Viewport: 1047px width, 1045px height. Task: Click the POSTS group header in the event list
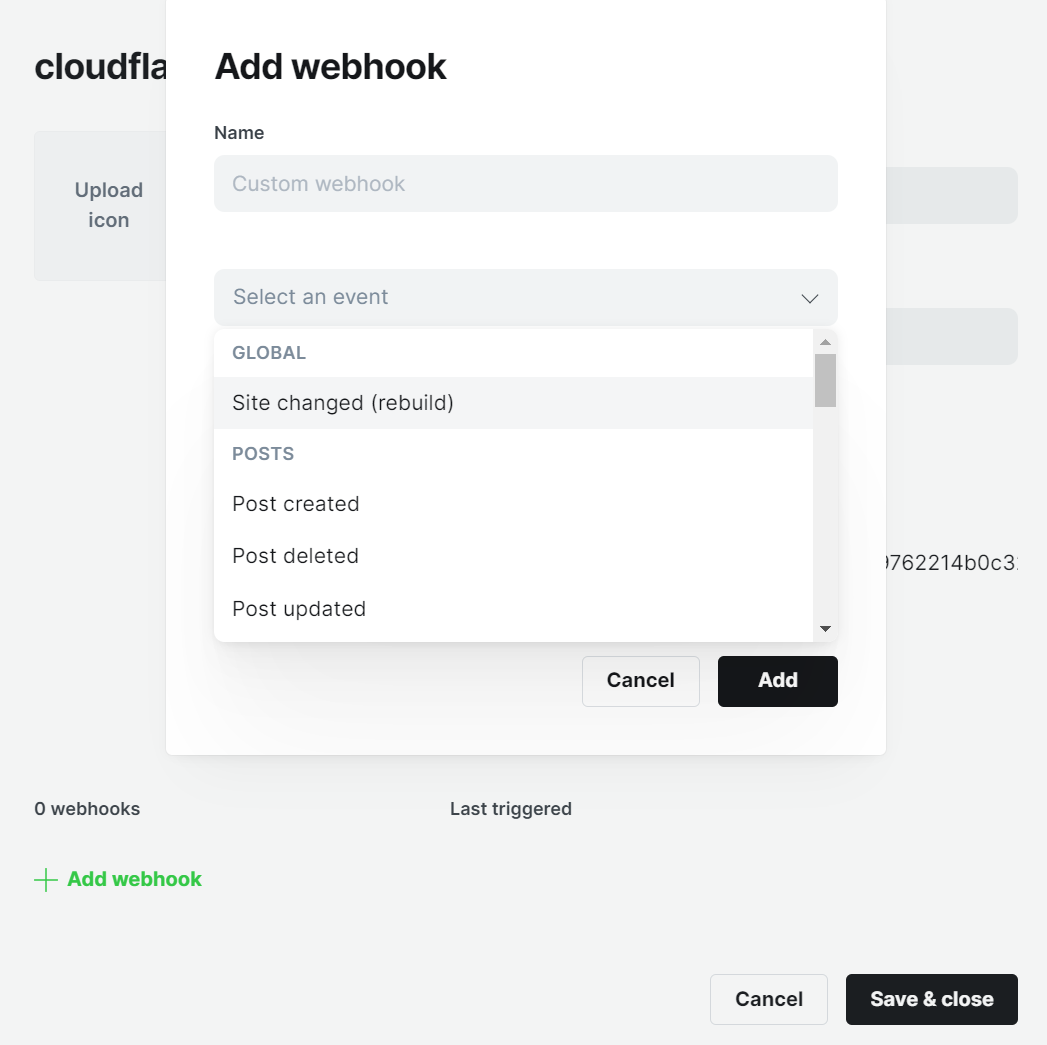[x=263, y=454]
